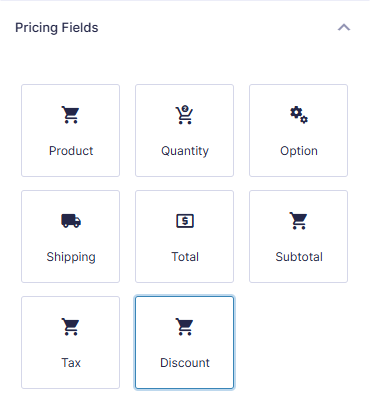
Task: Collapse the Pricing Fields section with the chevron
Action: [344, 27]
